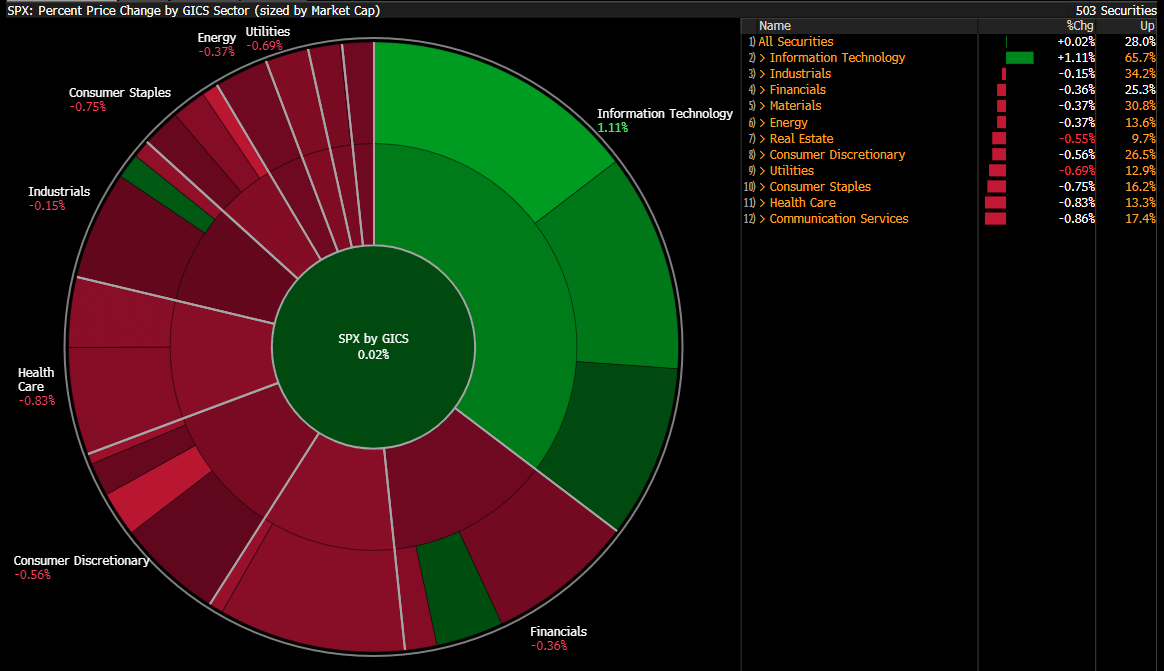Open Materials sector in the table
This screenshot has width=1164, height=671.
point(795,106)
